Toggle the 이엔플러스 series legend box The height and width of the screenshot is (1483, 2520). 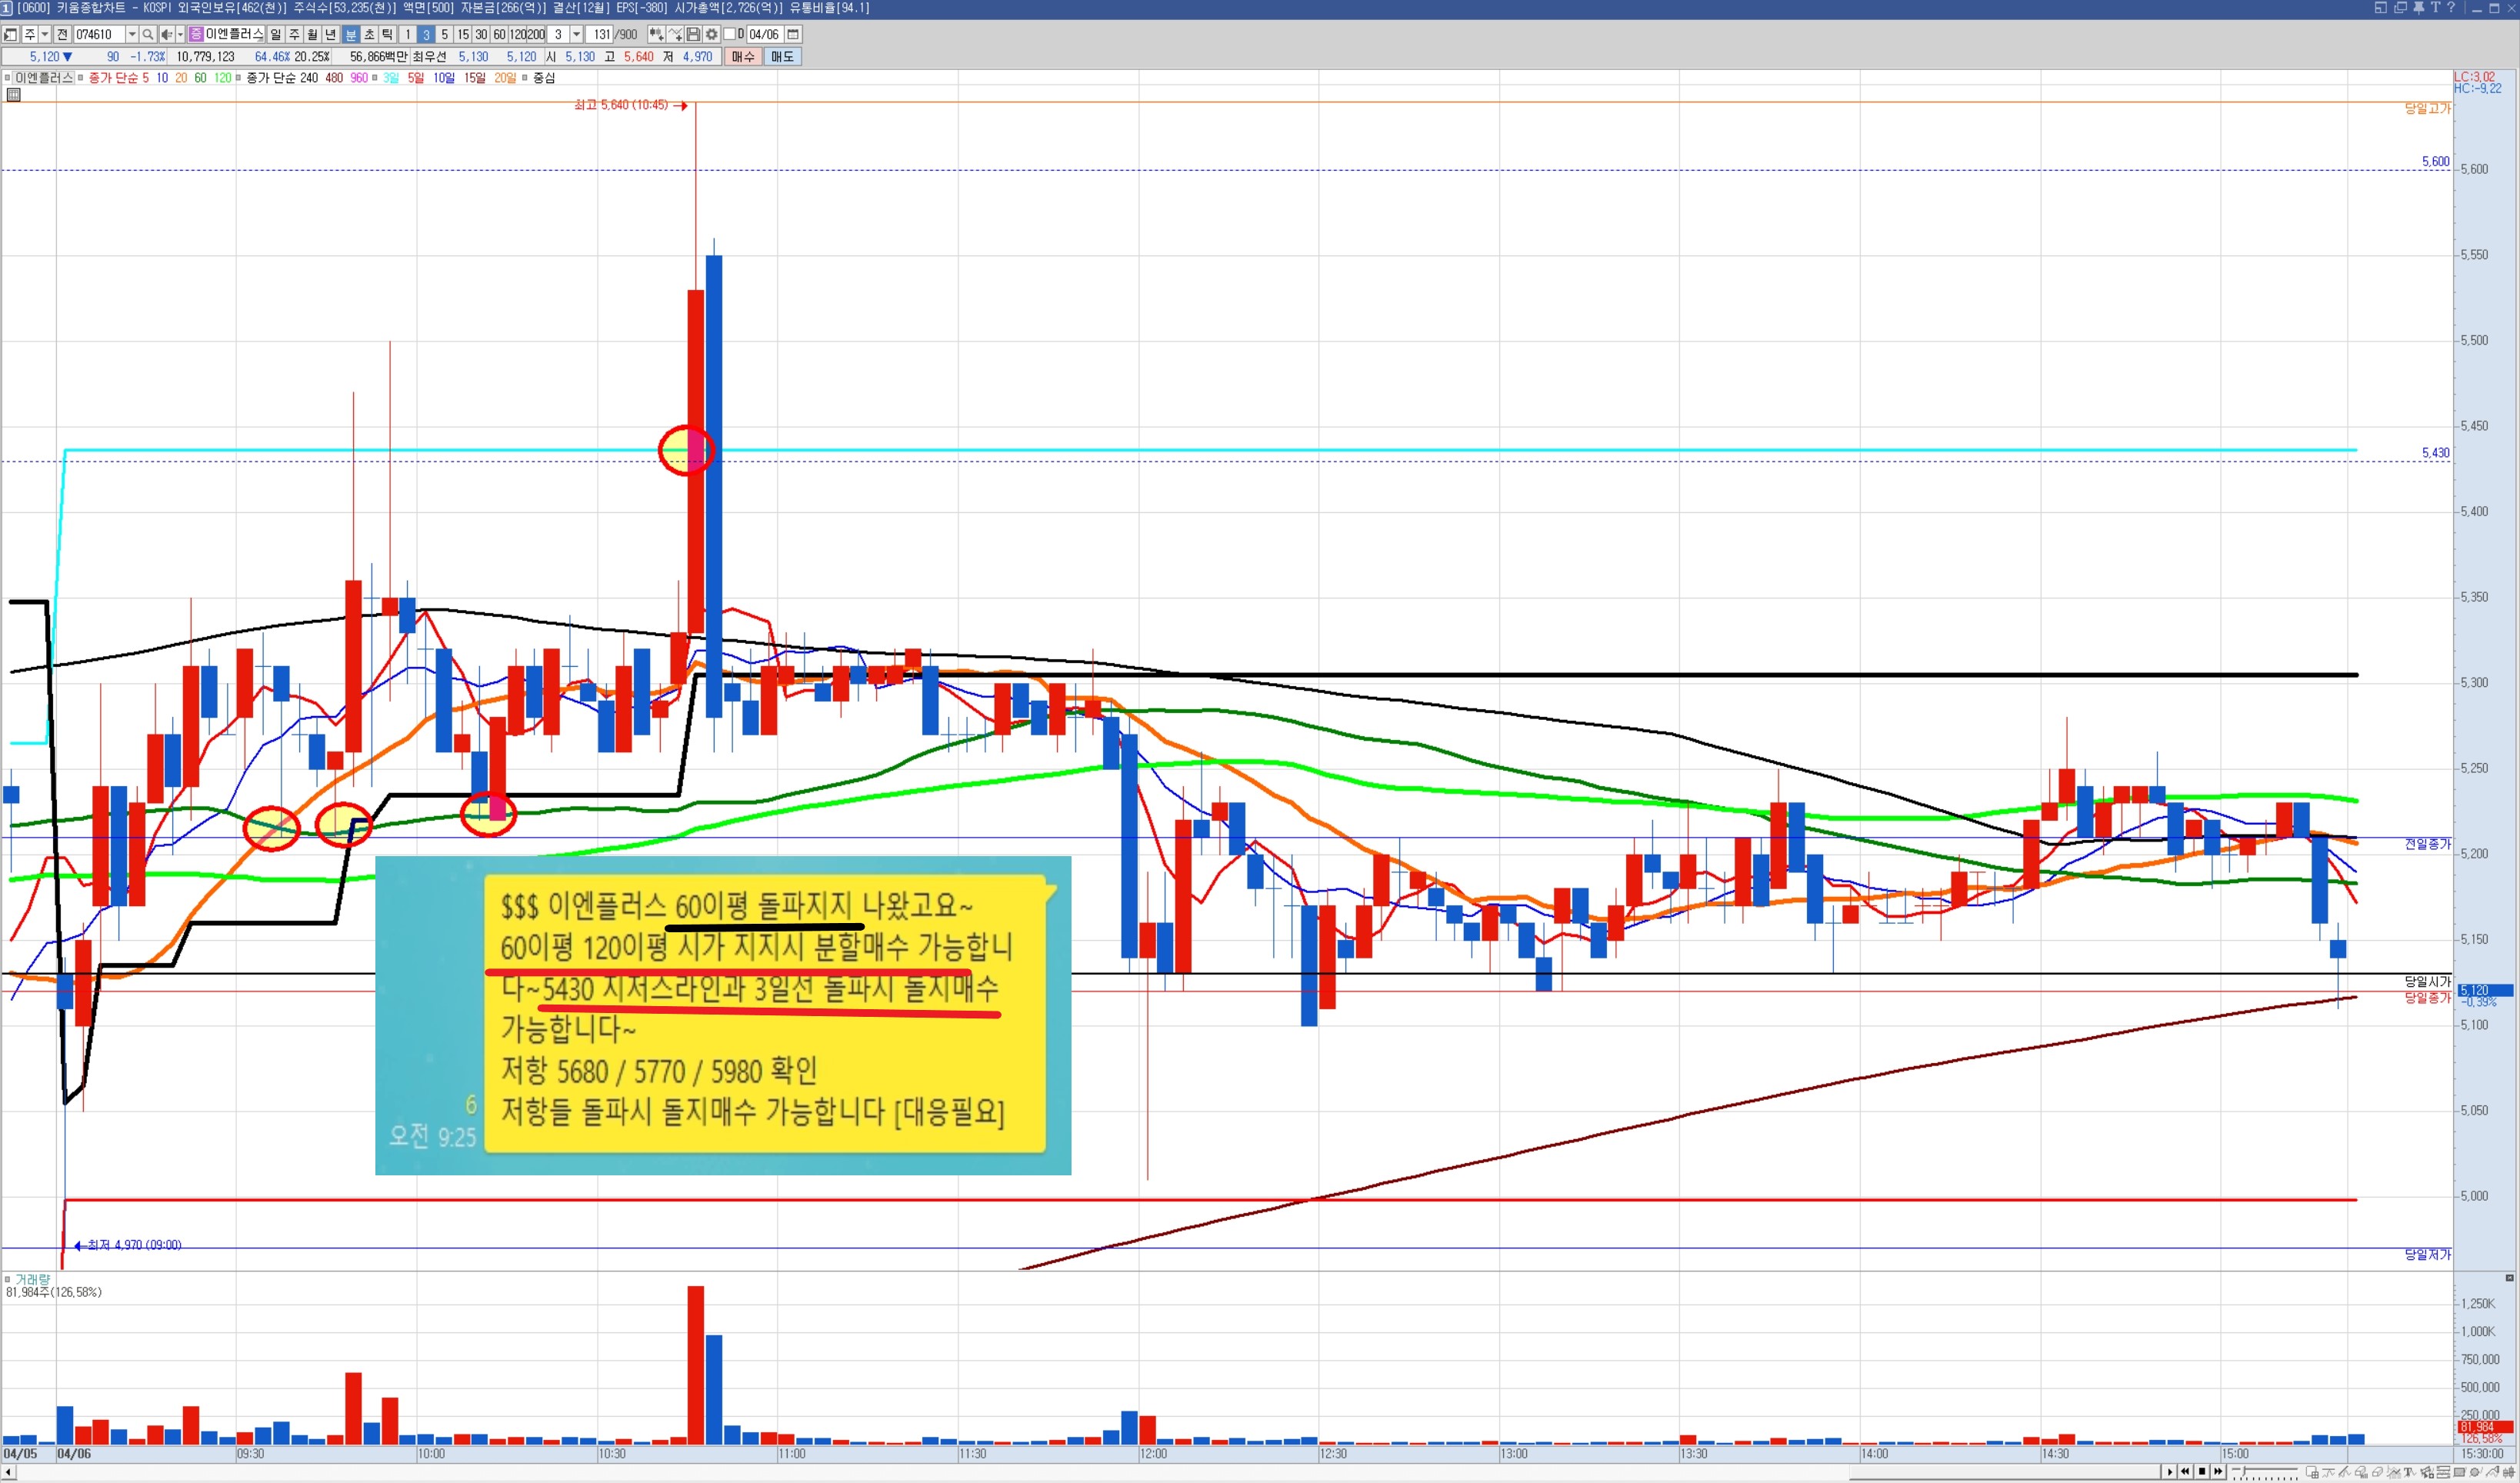[8, 78]
